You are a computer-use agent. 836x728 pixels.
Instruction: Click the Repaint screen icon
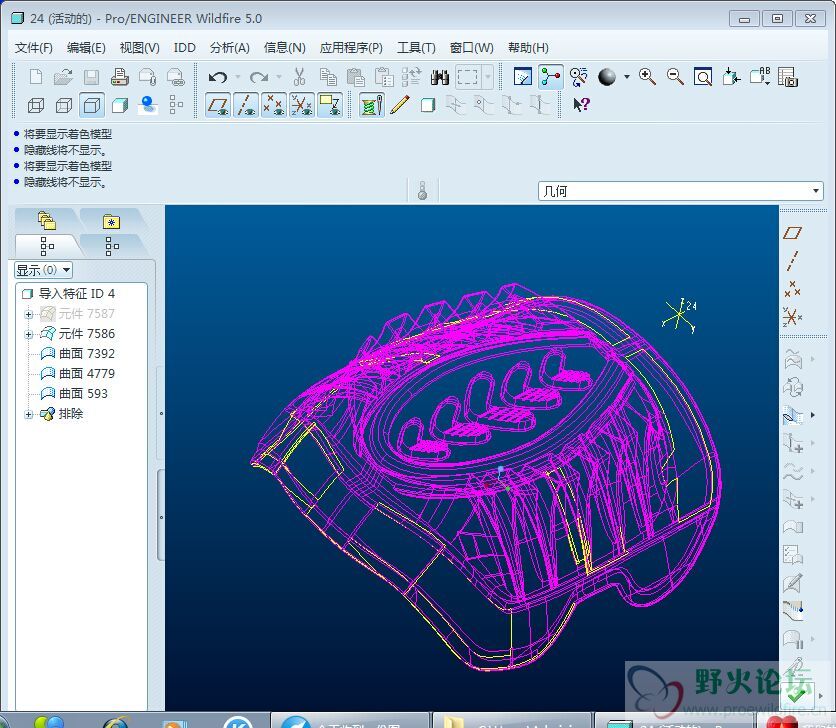coord(522,77)
